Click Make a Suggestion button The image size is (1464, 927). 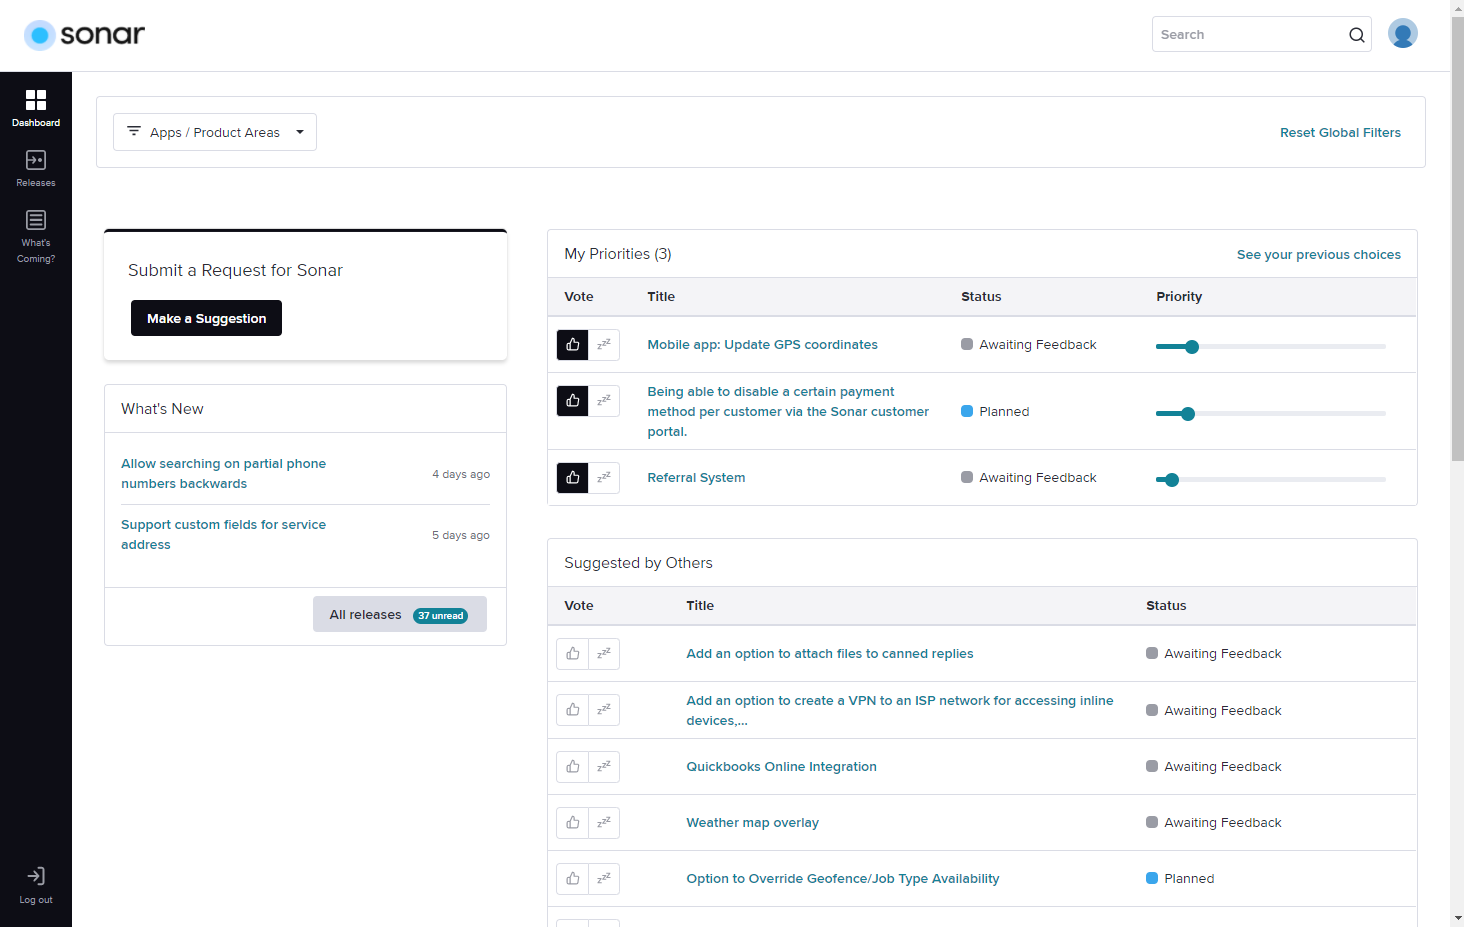pyautogui.click(x=206, y=318)
